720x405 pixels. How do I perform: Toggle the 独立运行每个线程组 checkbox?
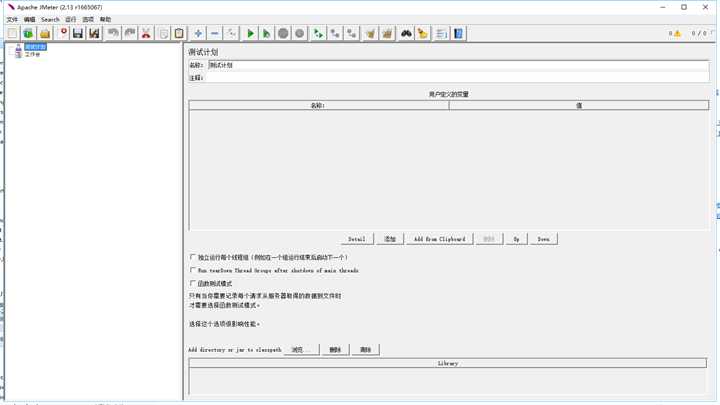tap(193, 257)
